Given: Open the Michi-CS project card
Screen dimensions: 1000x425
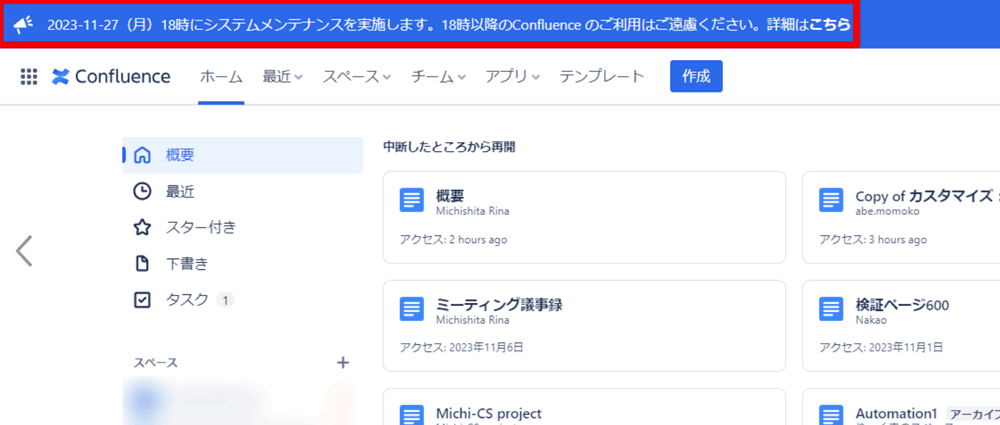Looking at the screenshot, I should (584, 407).
